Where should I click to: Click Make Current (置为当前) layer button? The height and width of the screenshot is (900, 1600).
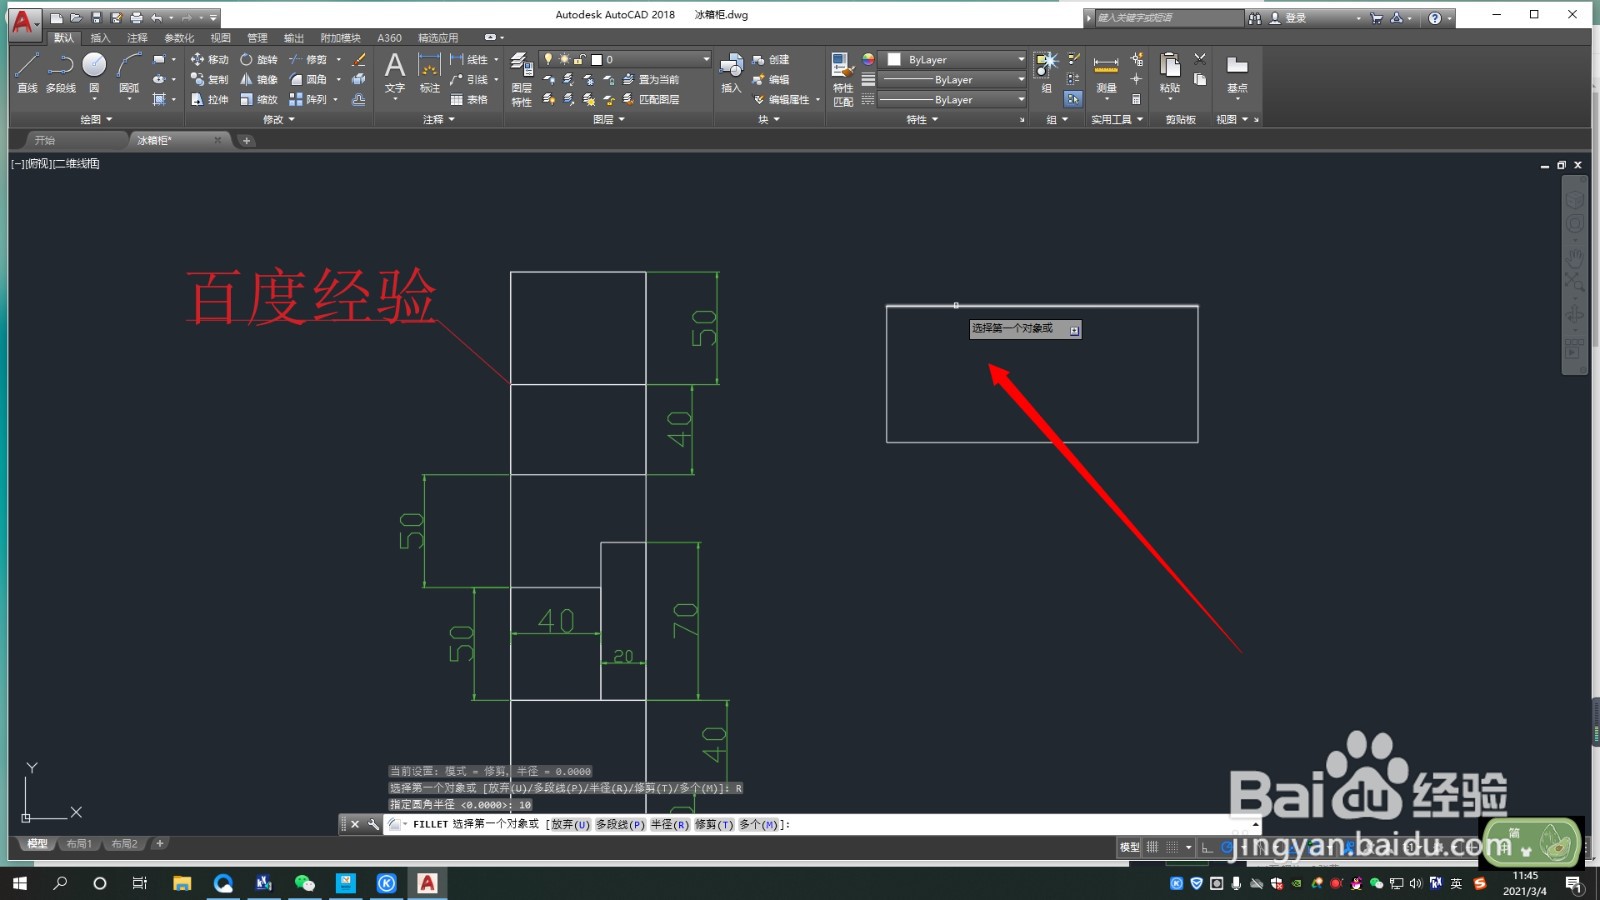coord(651,80)
